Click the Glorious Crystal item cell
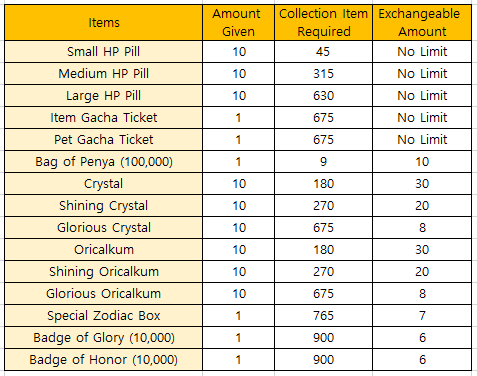Viewport: 477px width, 376px height. coord(104,228)
